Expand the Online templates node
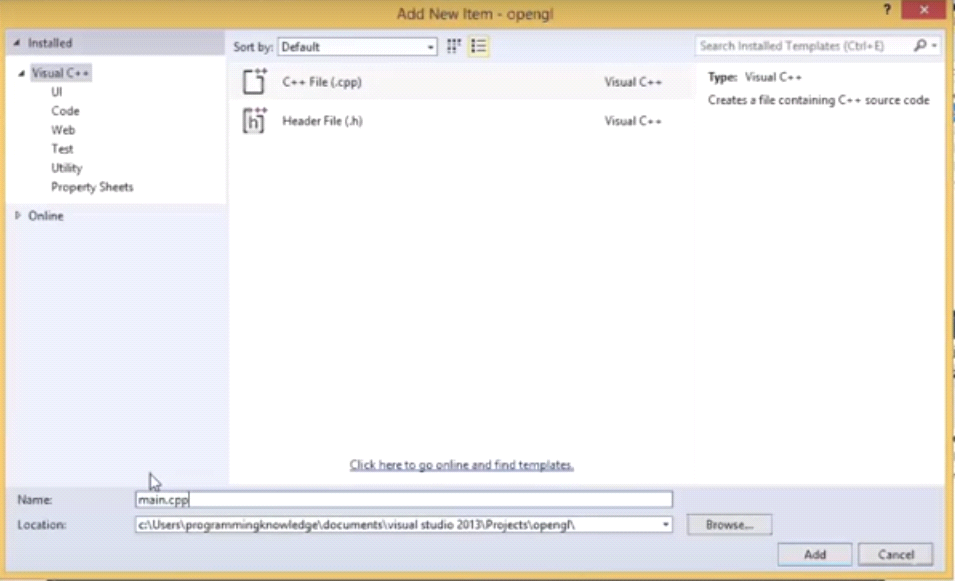955x581 pixels. 18,215
